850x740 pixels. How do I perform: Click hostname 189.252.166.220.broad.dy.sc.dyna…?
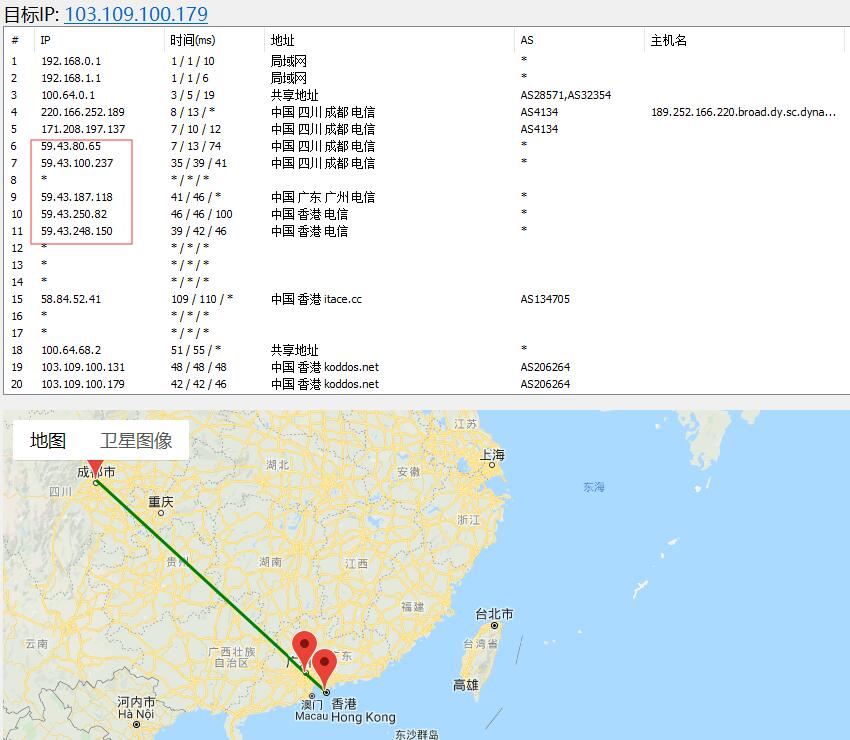point(743,112)
